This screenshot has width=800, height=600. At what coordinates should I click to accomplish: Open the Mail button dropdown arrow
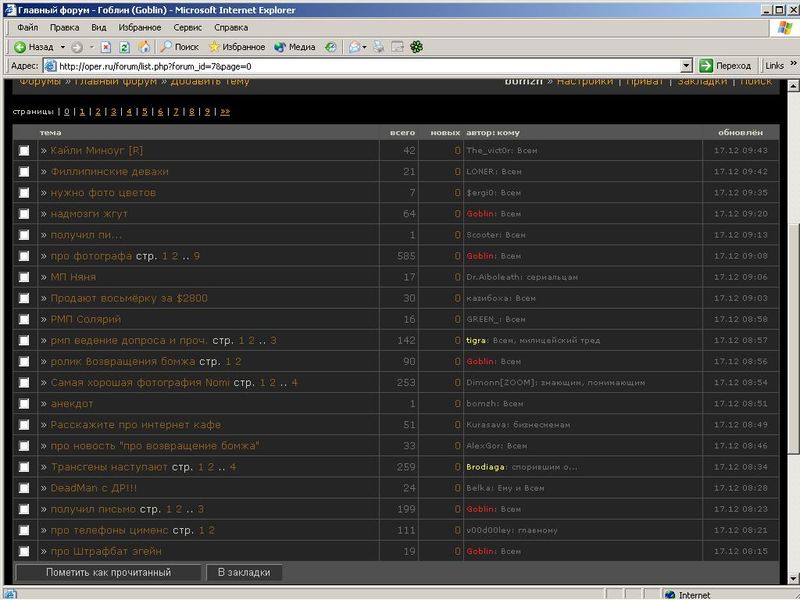[366, 47]
